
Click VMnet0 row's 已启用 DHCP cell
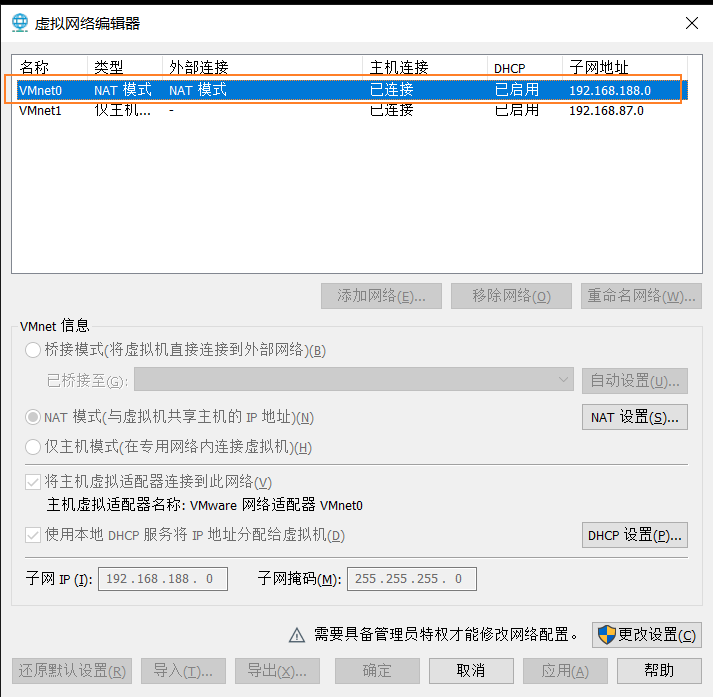[x=517, y=90]
